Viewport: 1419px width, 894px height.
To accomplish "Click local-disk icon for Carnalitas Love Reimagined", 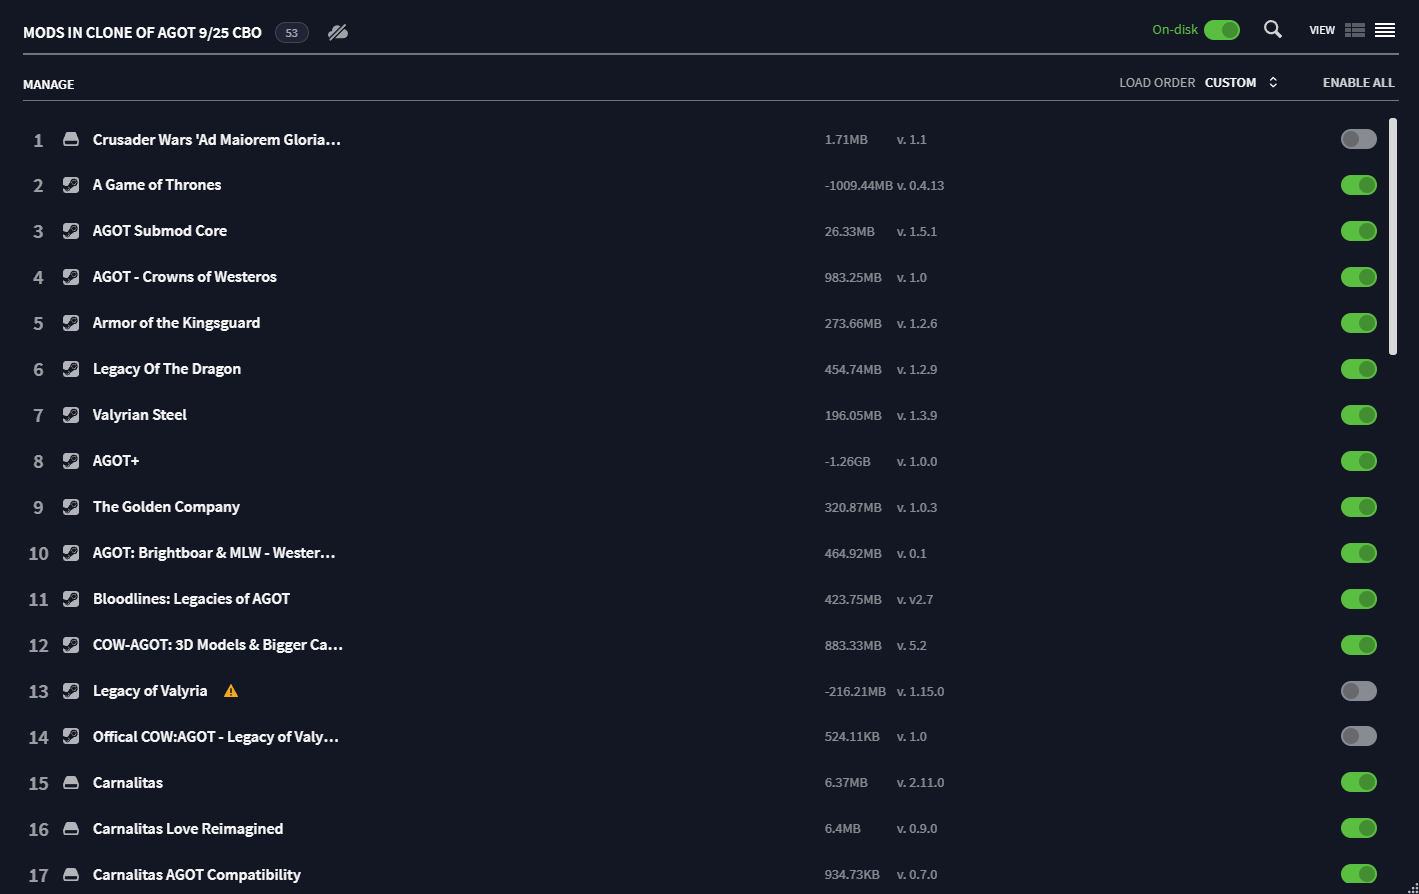I will coord(71,829).
